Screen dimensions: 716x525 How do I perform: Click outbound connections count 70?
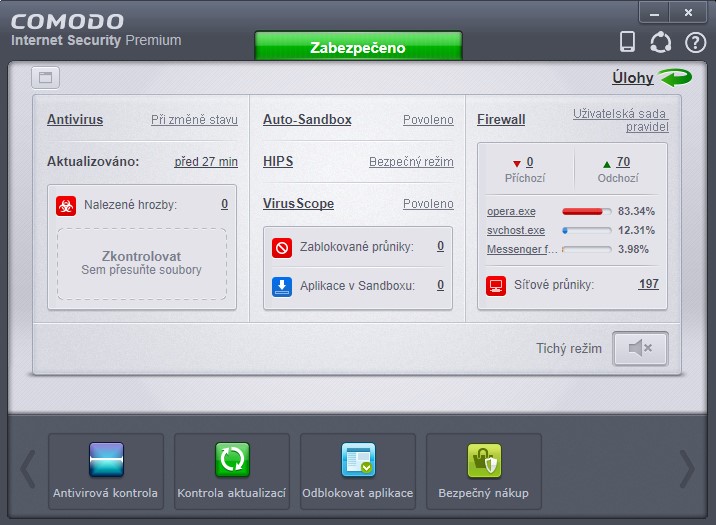[x=623, y=162]
